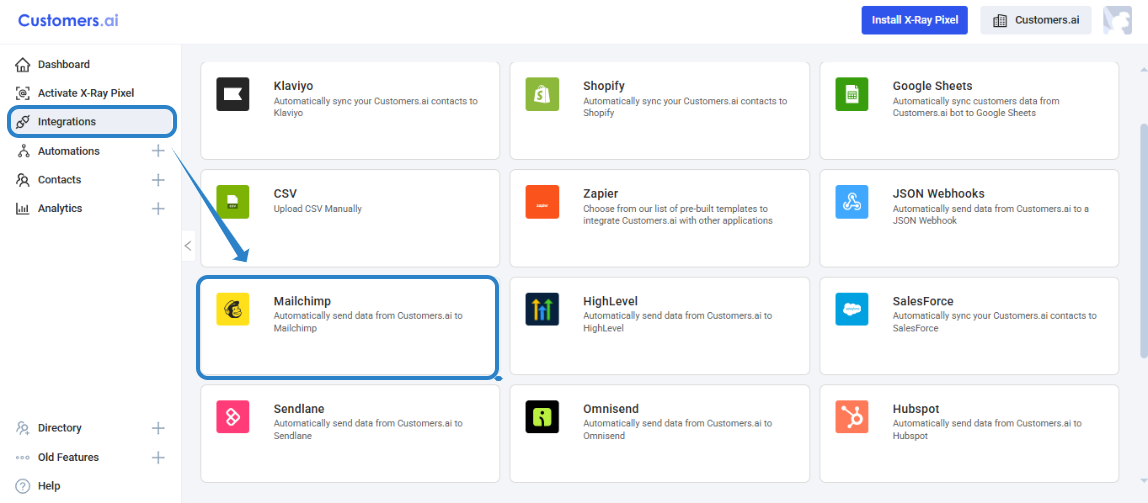Screen dimensions: 1148x503
Task: Click the Shopify green bag icon
Action: coord(542,94)
